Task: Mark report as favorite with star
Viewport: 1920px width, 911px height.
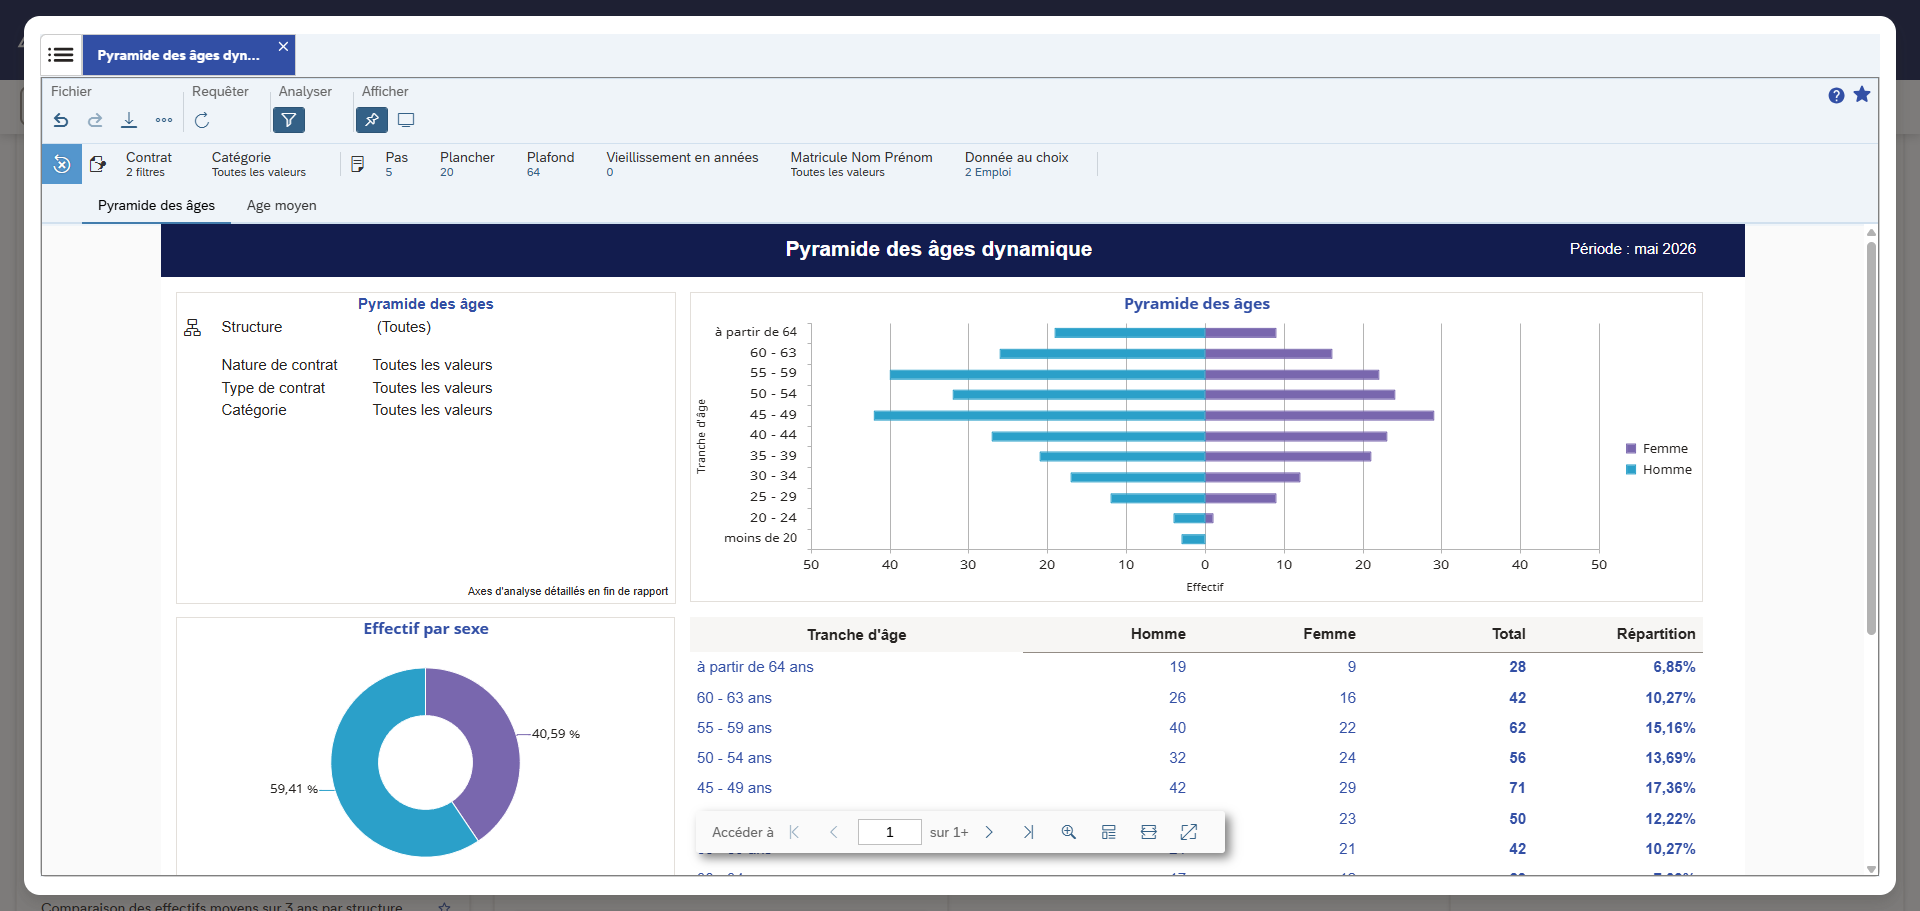Action: coord(1862,94)
